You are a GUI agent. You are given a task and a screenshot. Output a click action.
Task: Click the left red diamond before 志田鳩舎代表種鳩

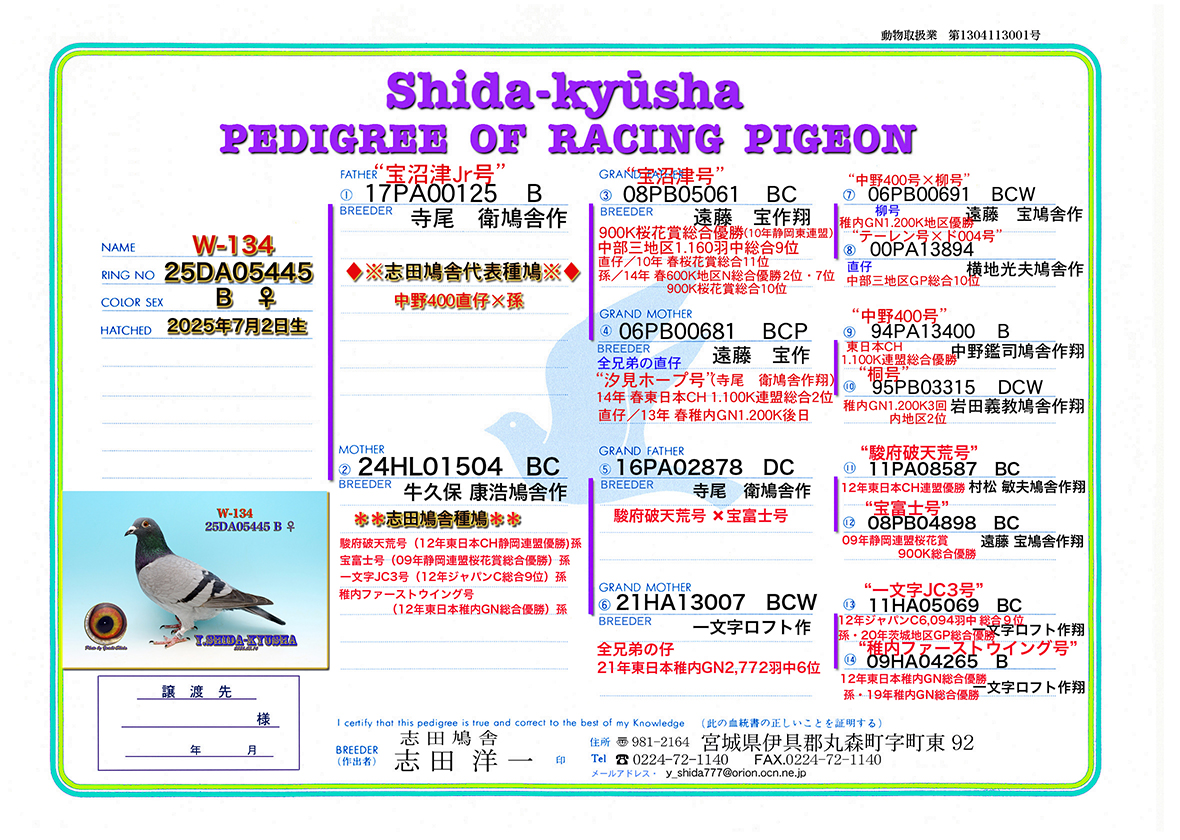(x=353, y=272)
